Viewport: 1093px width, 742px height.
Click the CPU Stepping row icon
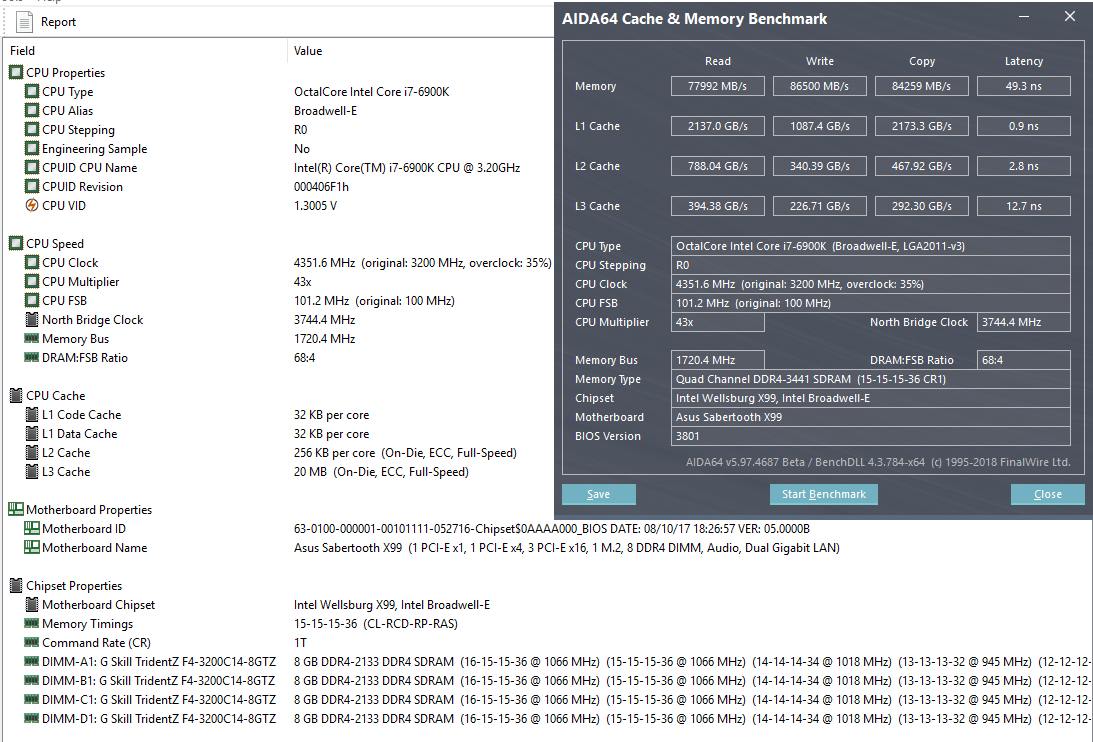(x=32, y=130)
